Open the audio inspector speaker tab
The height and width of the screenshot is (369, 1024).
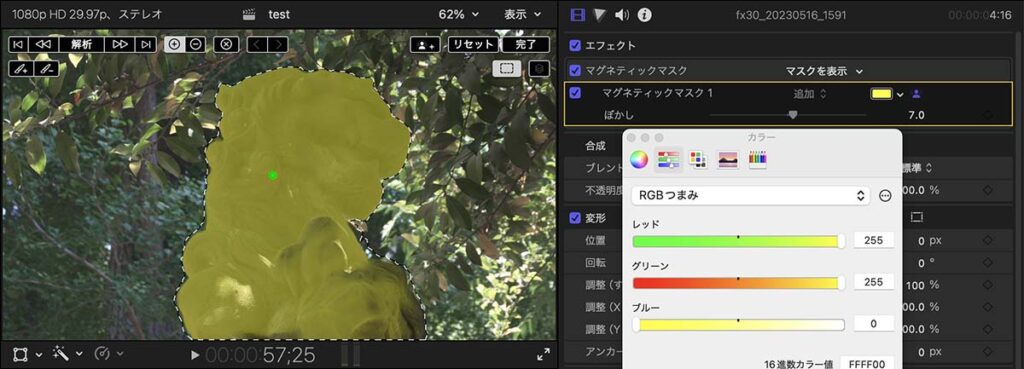point(622,14)
